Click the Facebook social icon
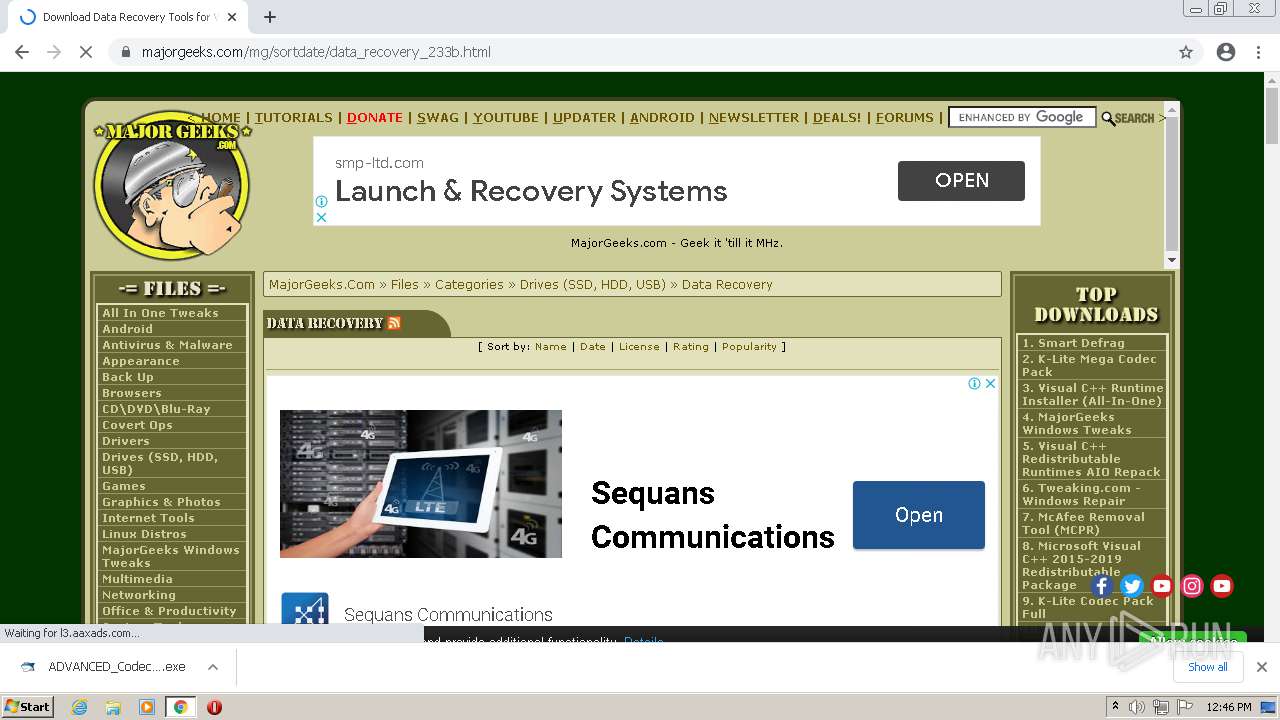Image resolution: width=1280 pixels, height=720 pixels. pyautogui.click(x=1102, y=586)
